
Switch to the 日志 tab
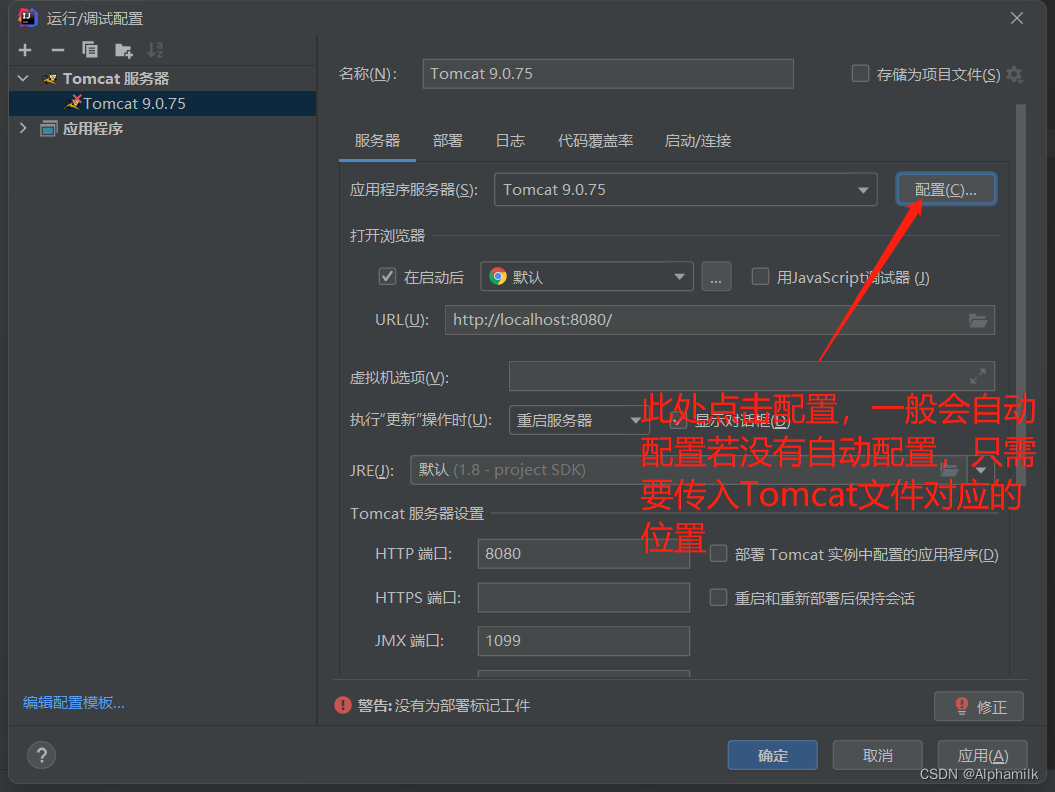point(510,141)
